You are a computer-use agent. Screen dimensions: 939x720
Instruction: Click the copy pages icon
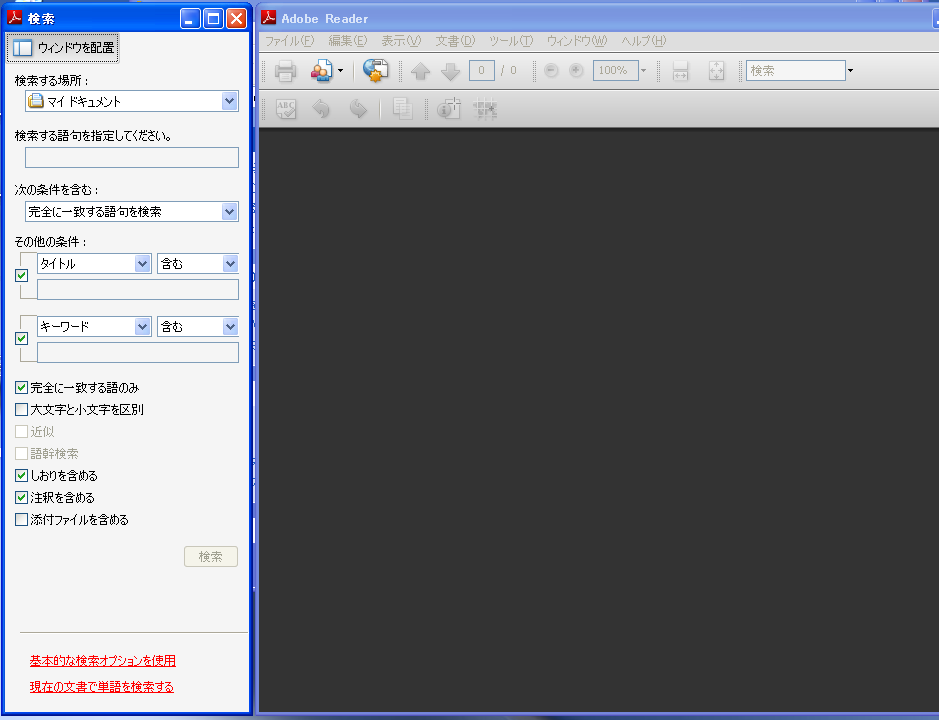[x=402, y=109]
